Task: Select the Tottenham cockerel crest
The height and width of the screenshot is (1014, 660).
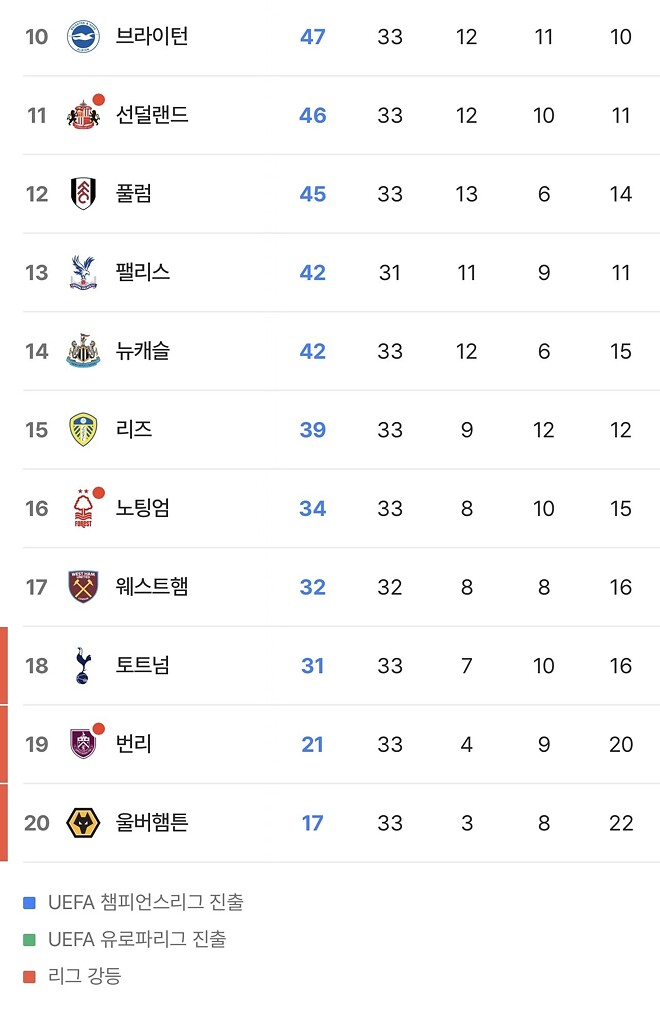Action: (x=85, y=665)
